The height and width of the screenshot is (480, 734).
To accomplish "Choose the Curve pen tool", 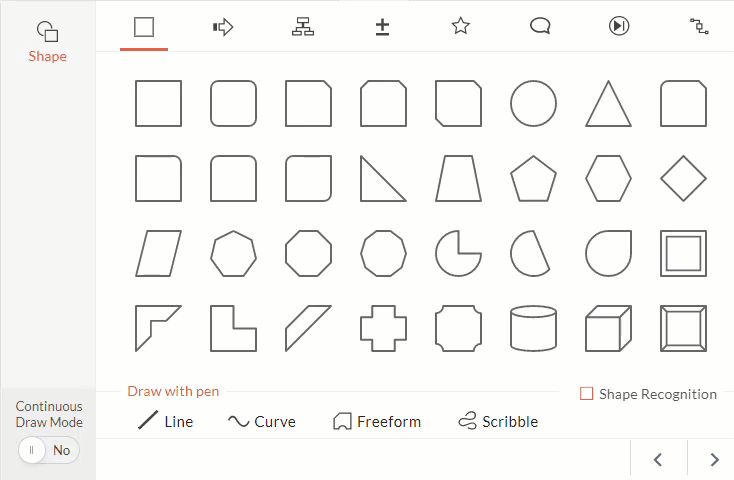I will click(262, 421).
